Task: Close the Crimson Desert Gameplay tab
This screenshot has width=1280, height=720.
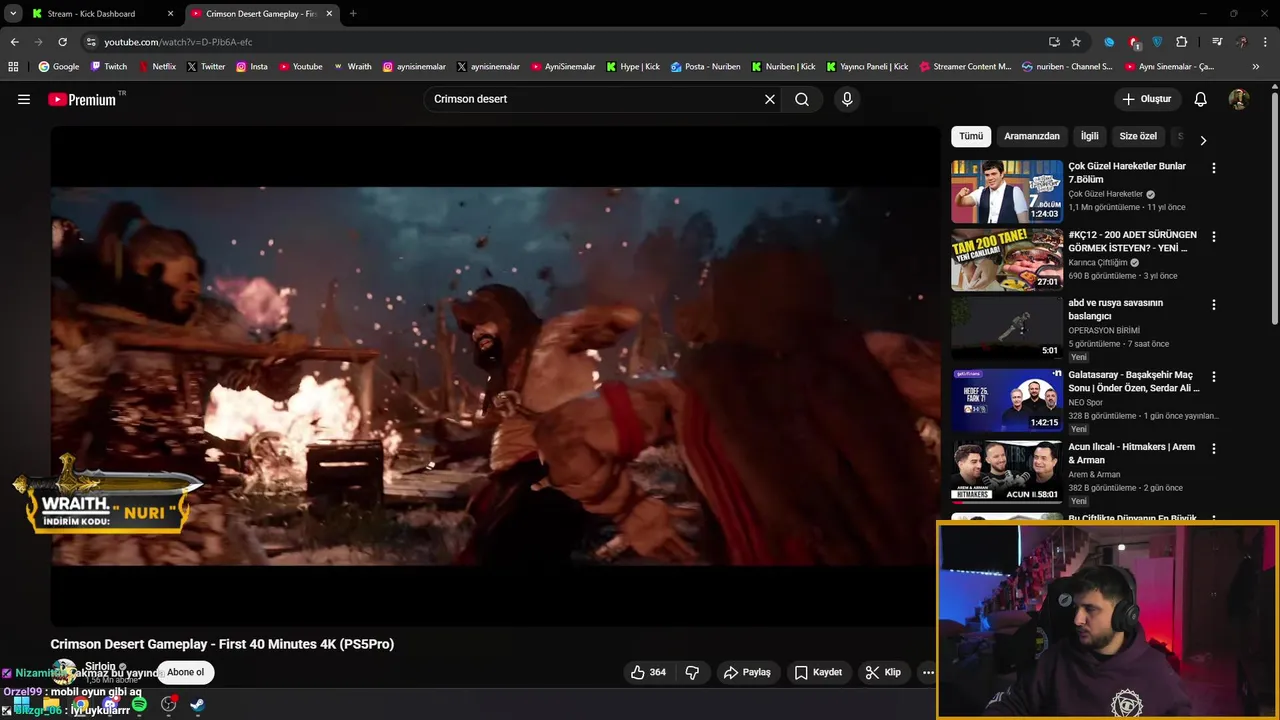Action: (329, 14)
